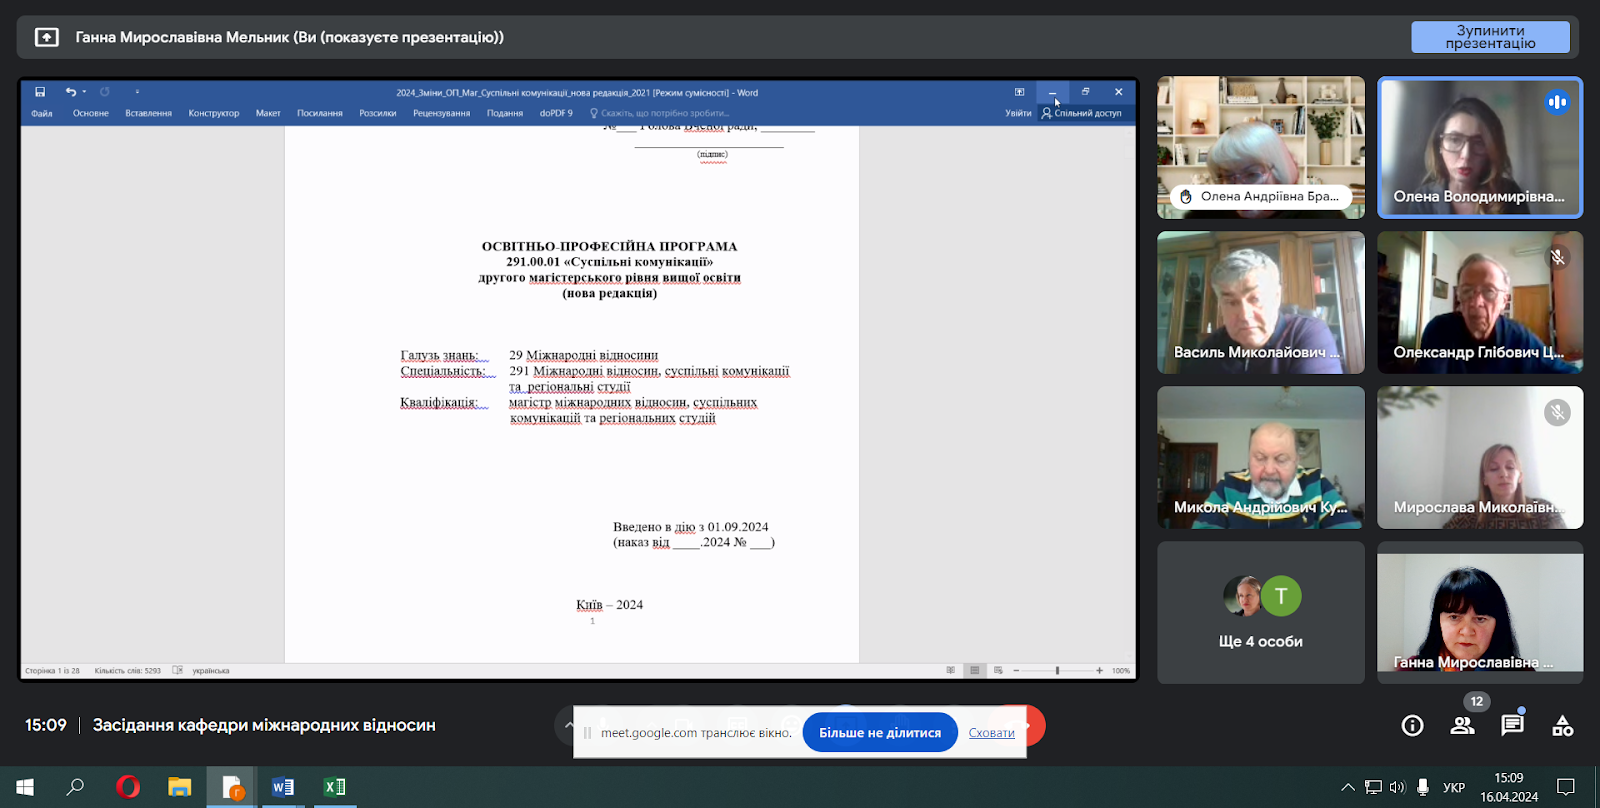
Task: Click the Word zoom slider handle
Action: click(1057, 671)
